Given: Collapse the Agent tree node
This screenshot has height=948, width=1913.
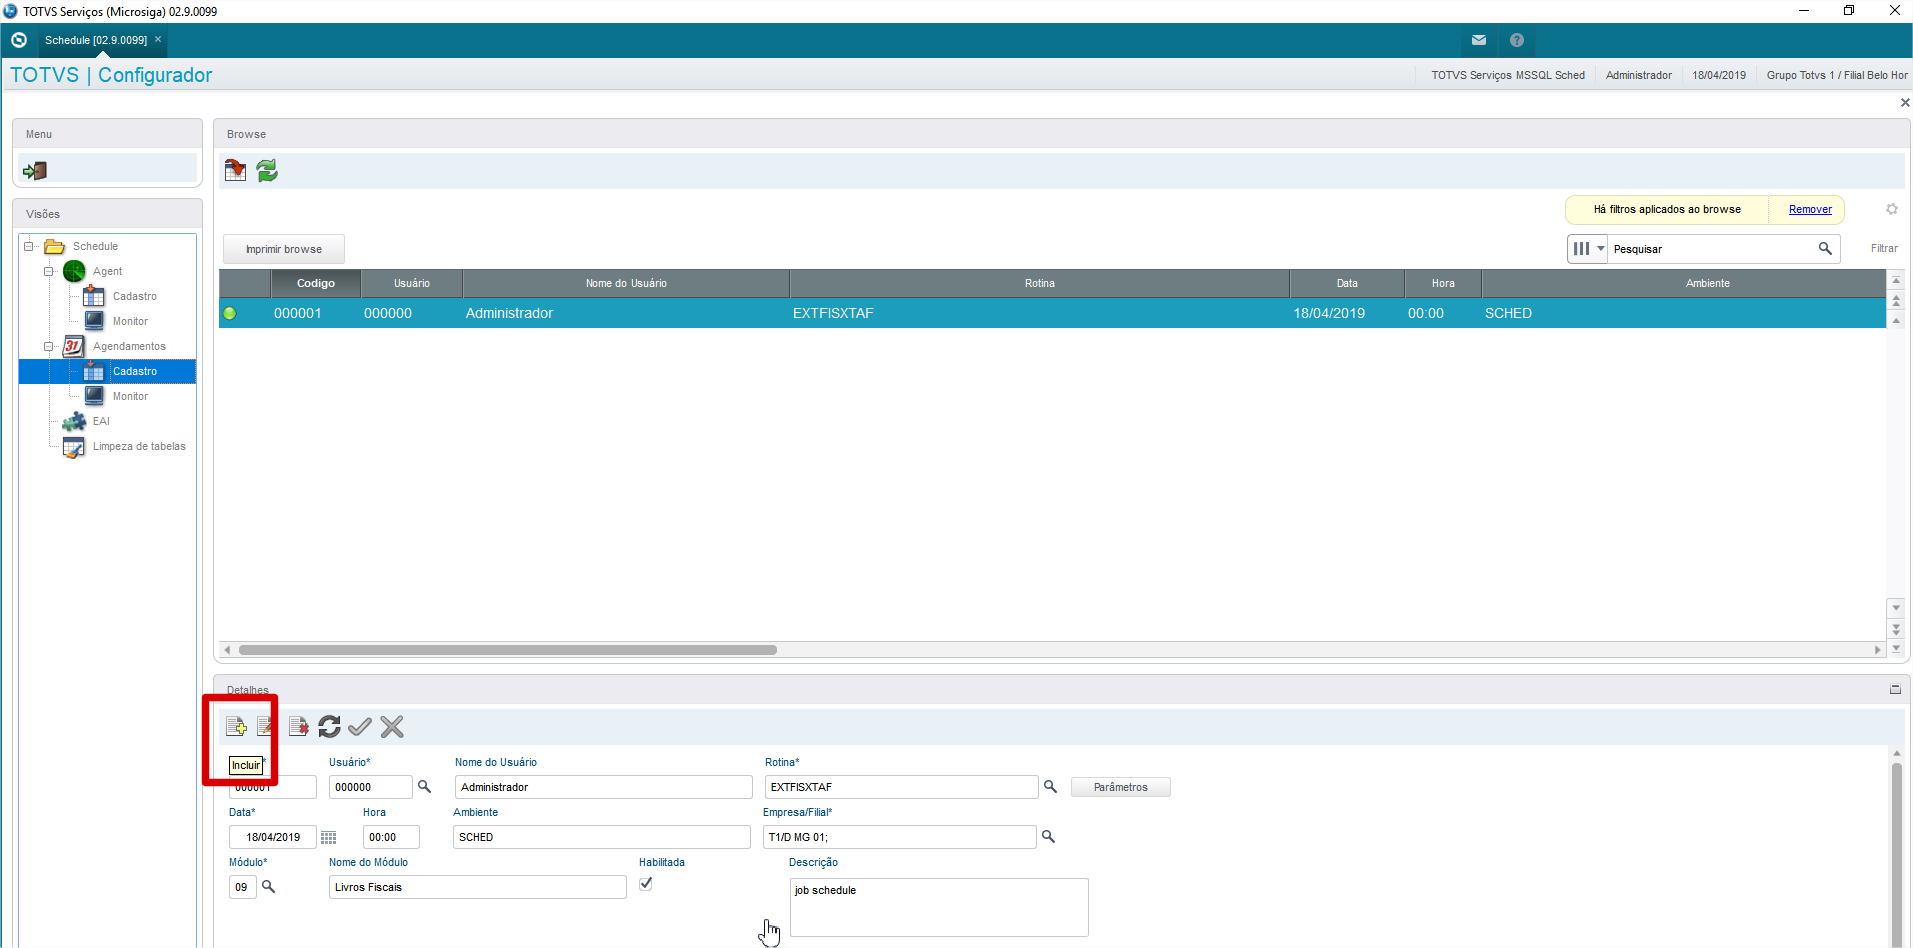Looking at the screenshot, I should pos(48,271).
